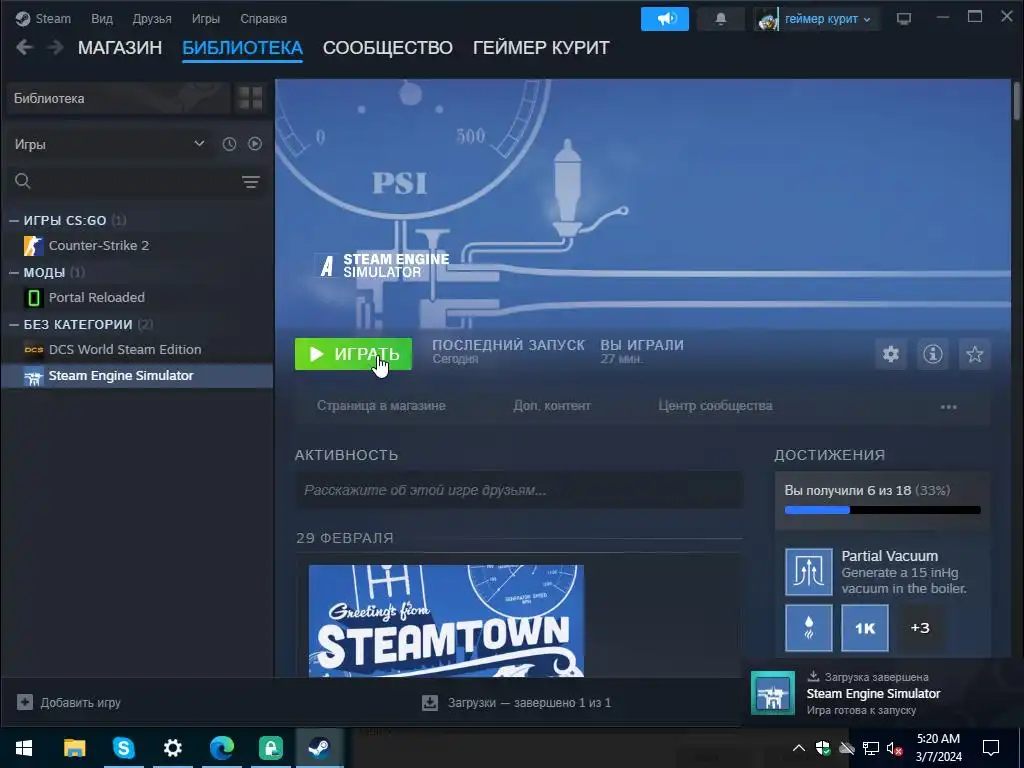Click the 1K achievement icon

tap(865, 628)
